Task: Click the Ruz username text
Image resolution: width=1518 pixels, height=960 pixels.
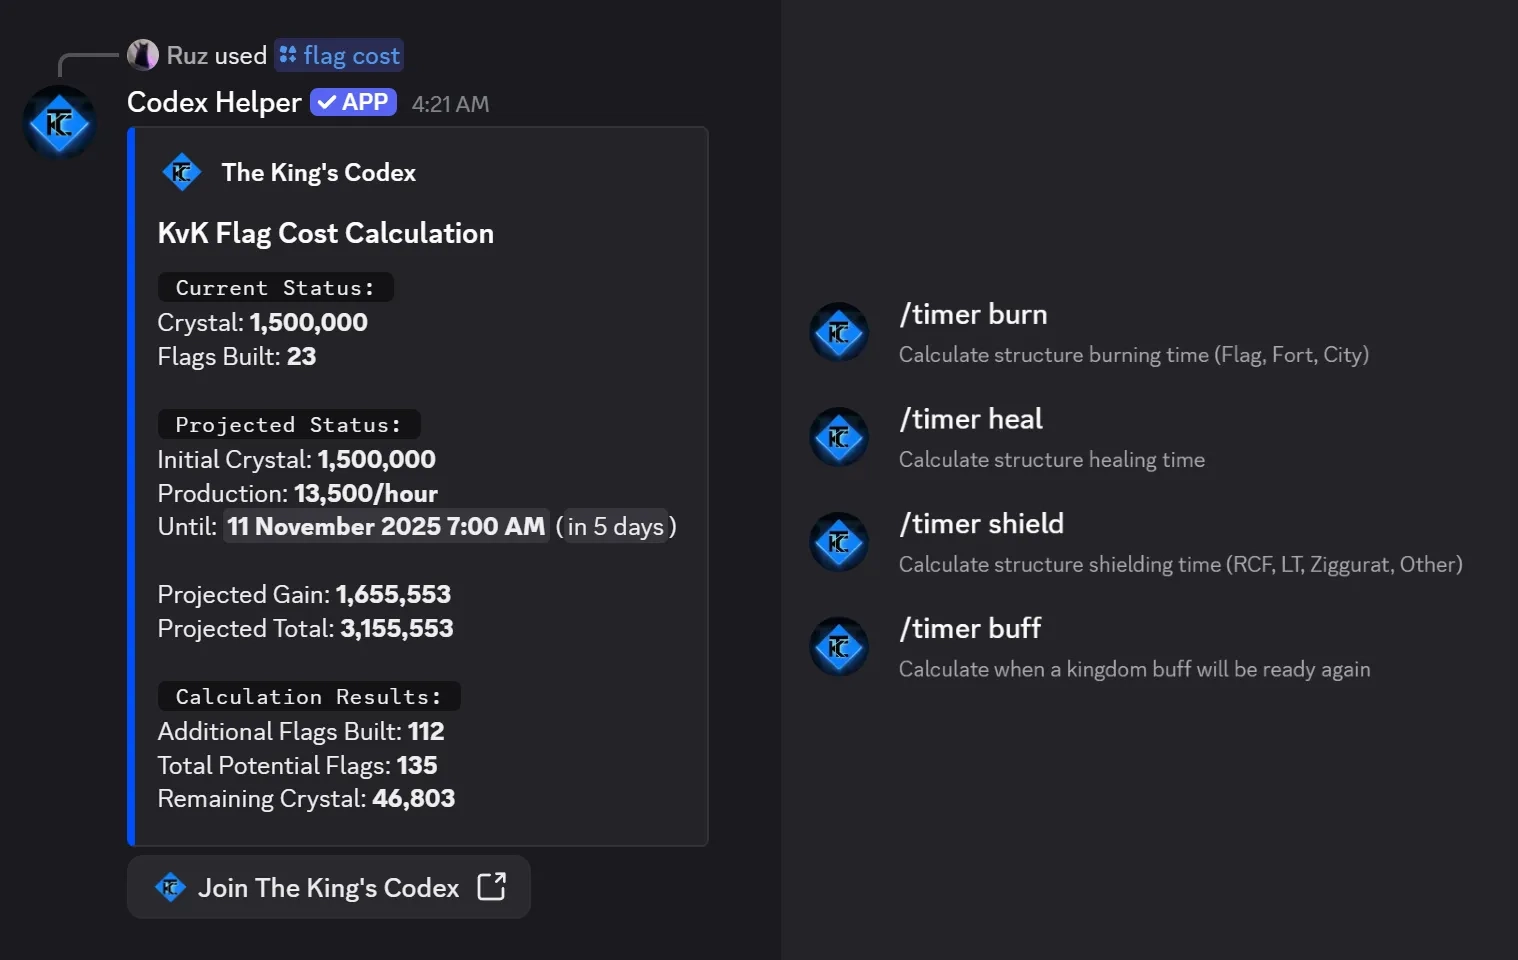Action: tap(191, 55)
